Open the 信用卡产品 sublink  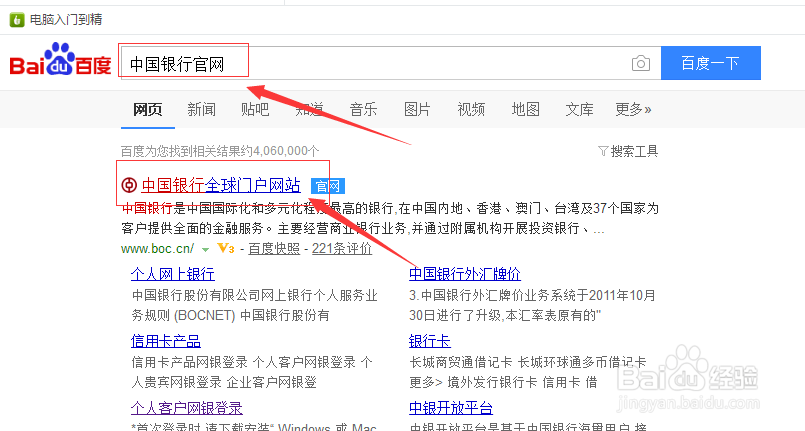point(166,341)
